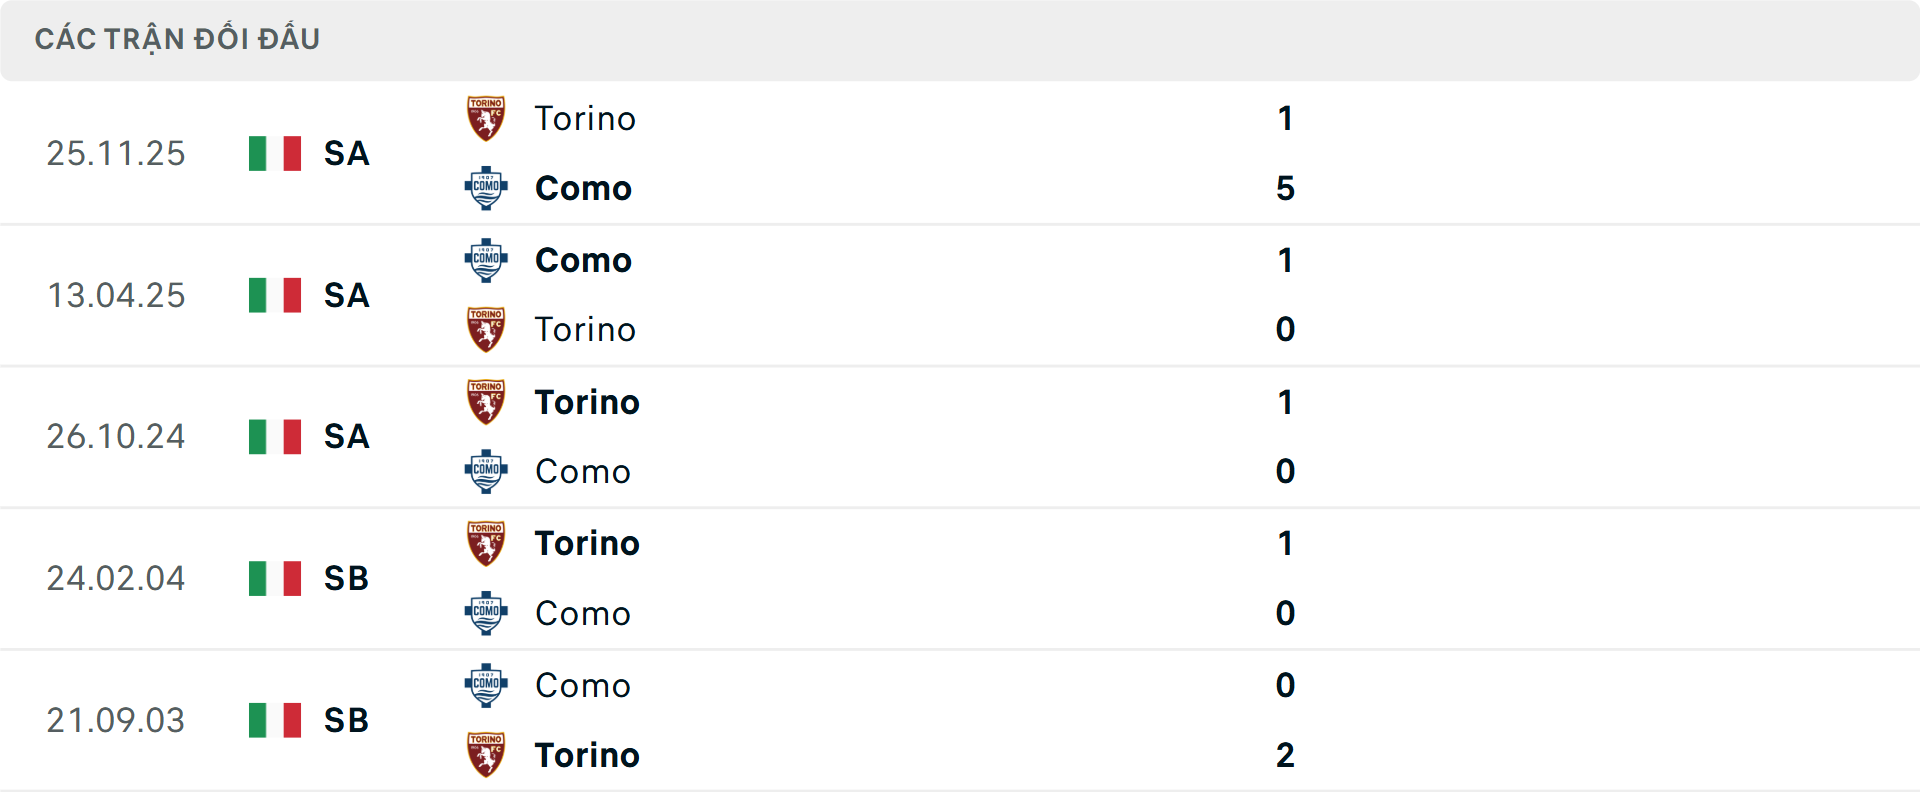
Task: Click the score 5 for Como on 25.11.25
Action: point(1285,188)
